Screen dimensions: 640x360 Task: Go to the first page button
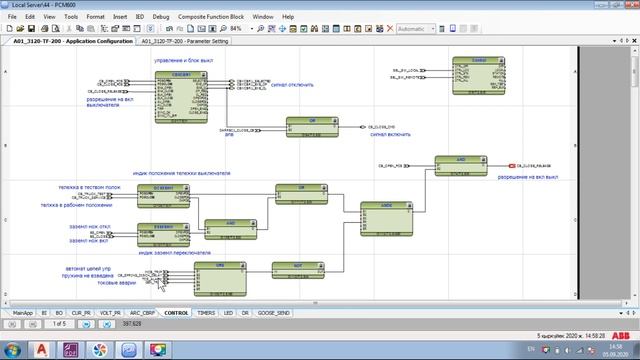click(12, 324)
